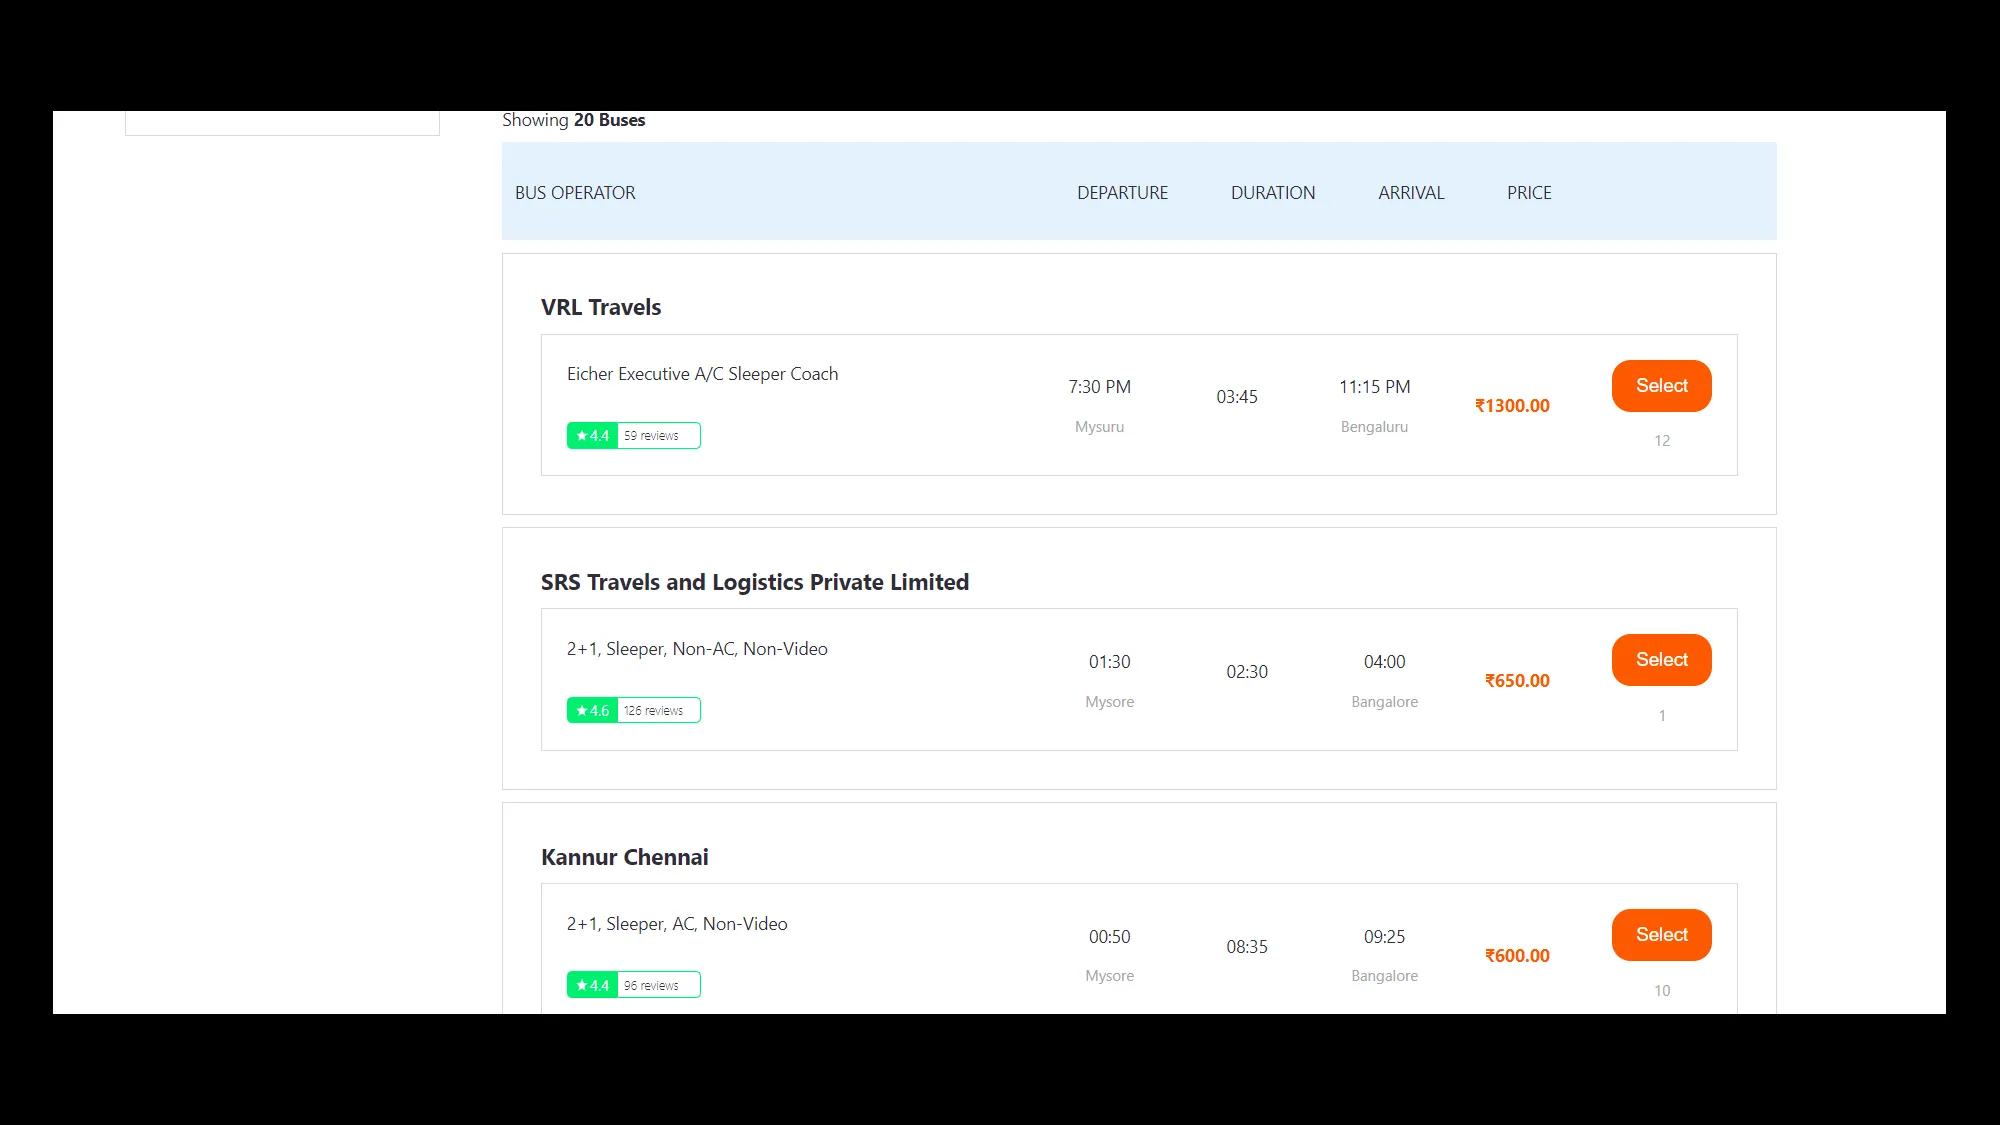Click the 00:50 departure time
Image resolution: width=2000 pixels, height=1125 pixels.
(1109, 937)
